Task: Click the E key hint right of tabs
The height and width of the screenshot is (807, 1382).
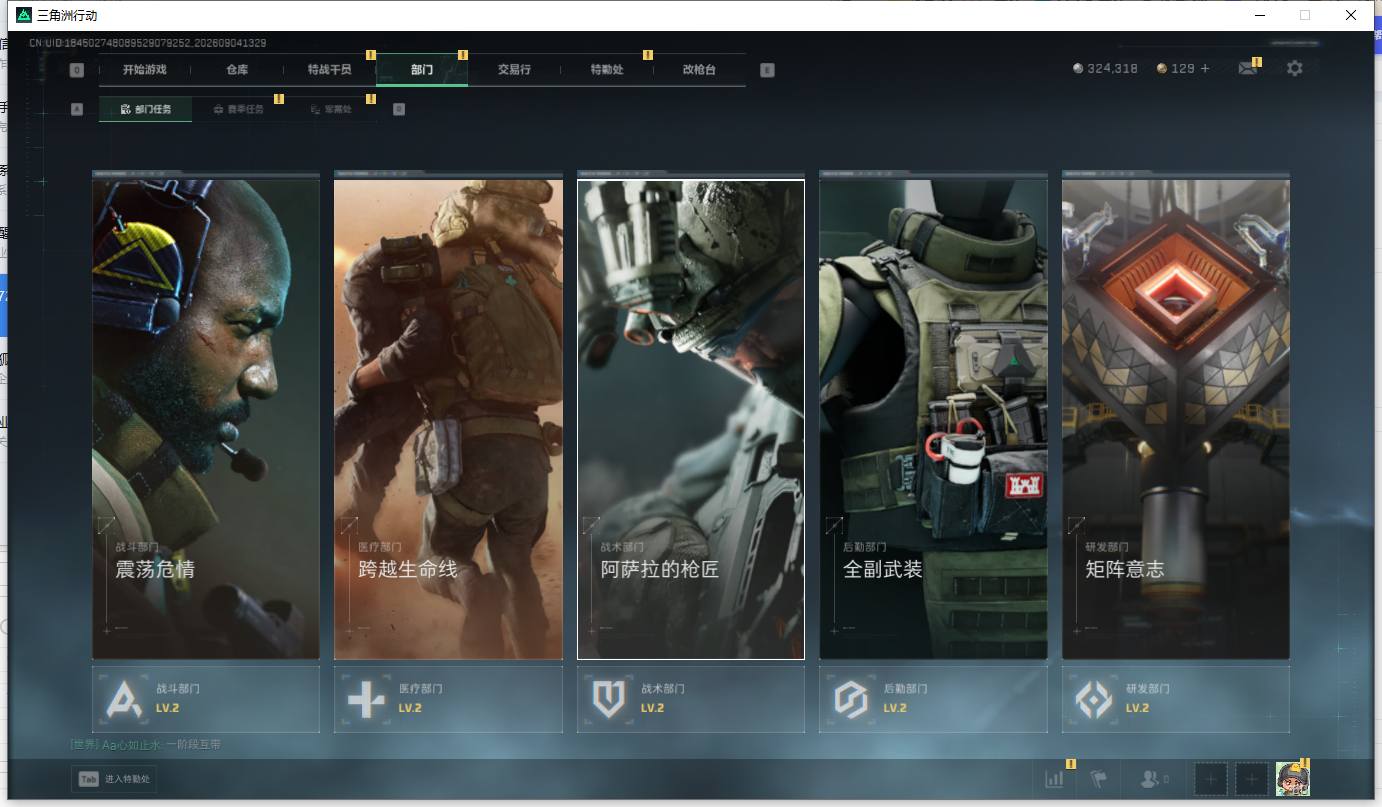Action: pyautogui.click(x=767, y=70)
